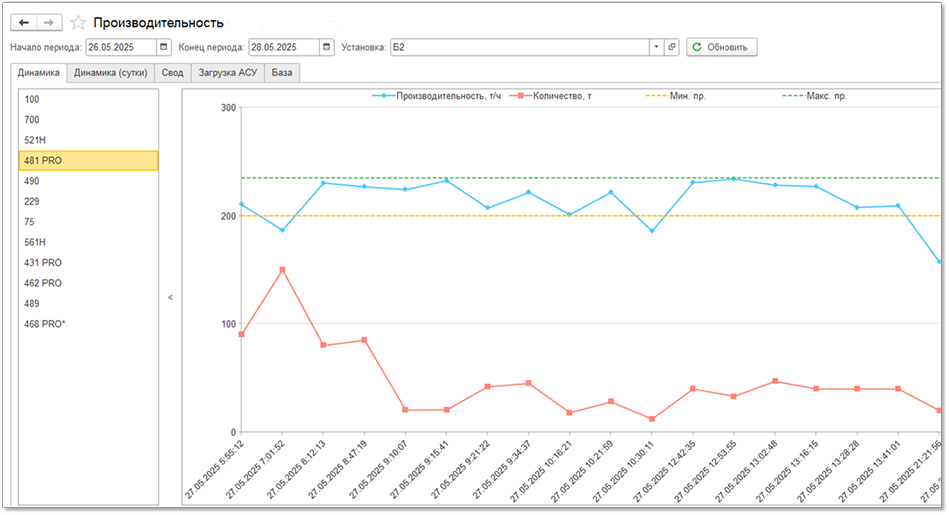Expand the Установка dropdown list

(x=656, y=47)
